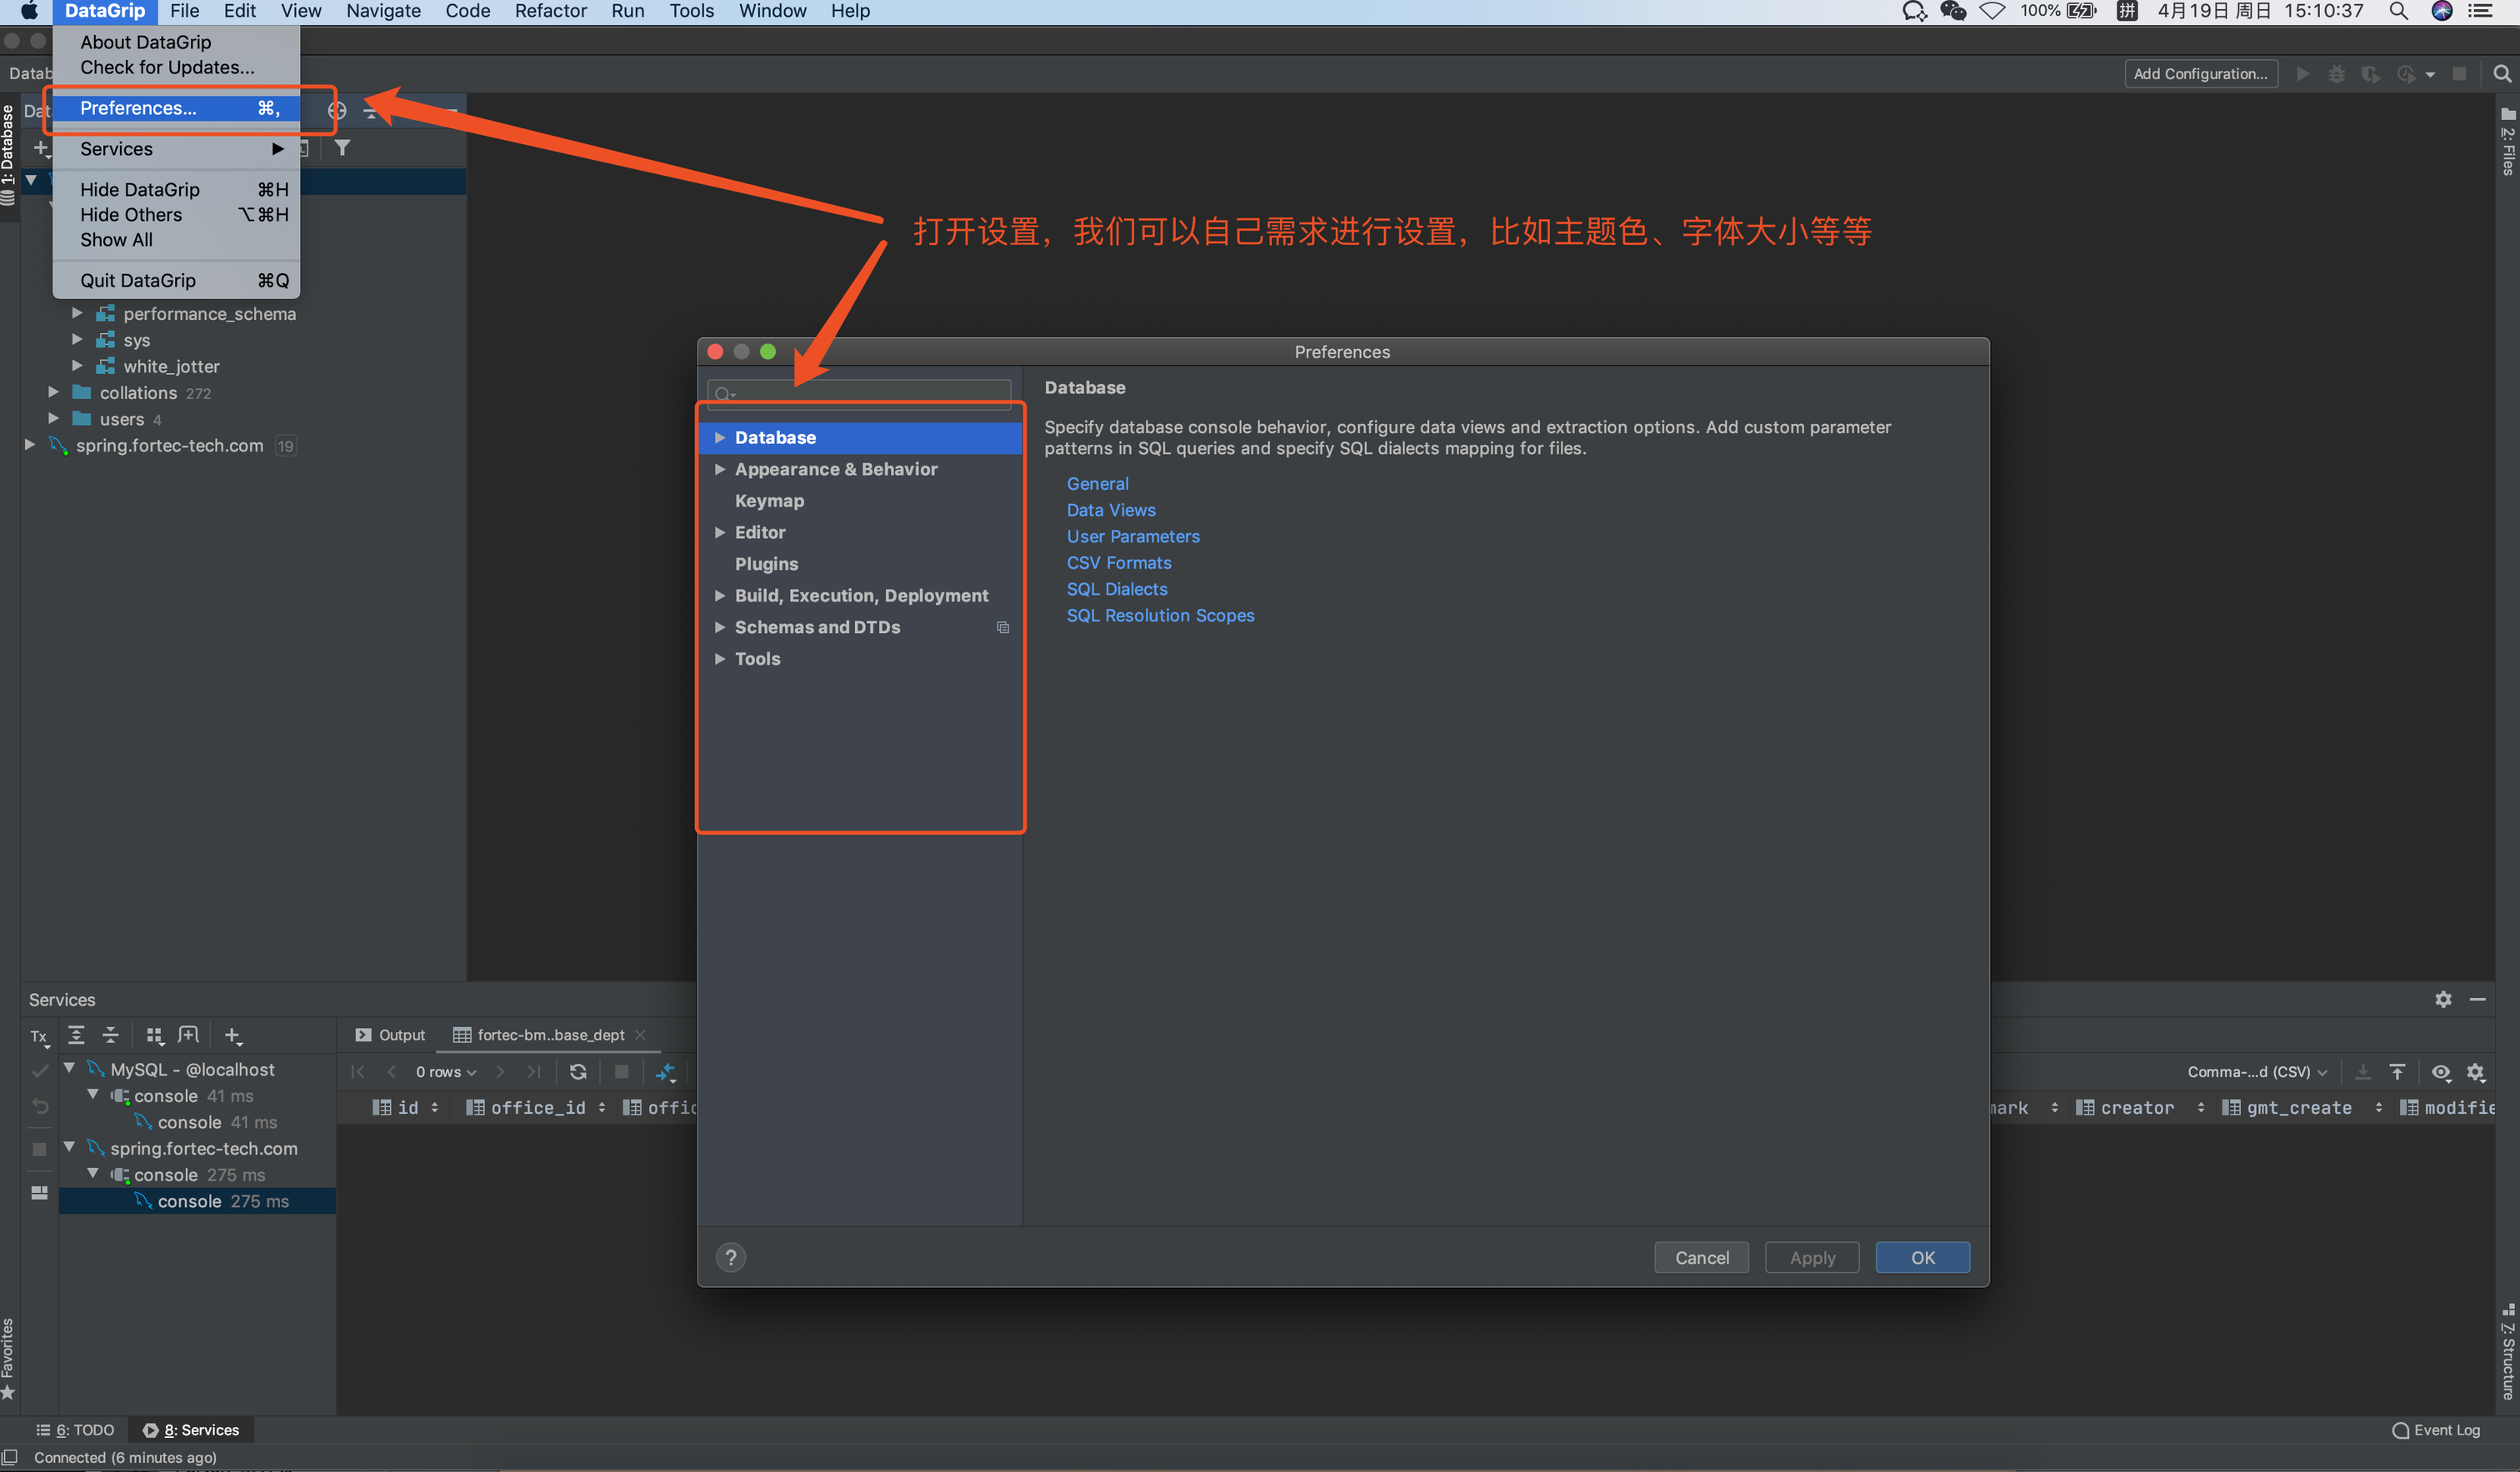Image resolution: width=2520 pixels, height=1472 pixels.
Task: Open the 8: Services bottom tab
Action: [x=191, y=1430]
